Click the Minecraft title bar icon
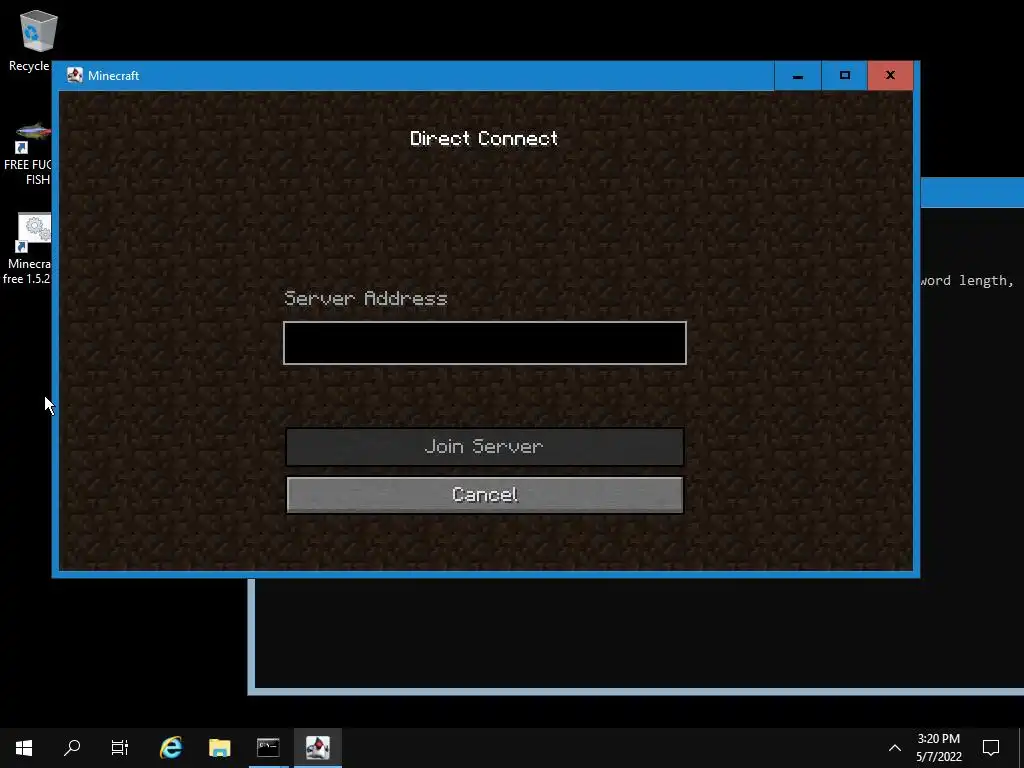 pyautogui.click(x=74, y=76)
